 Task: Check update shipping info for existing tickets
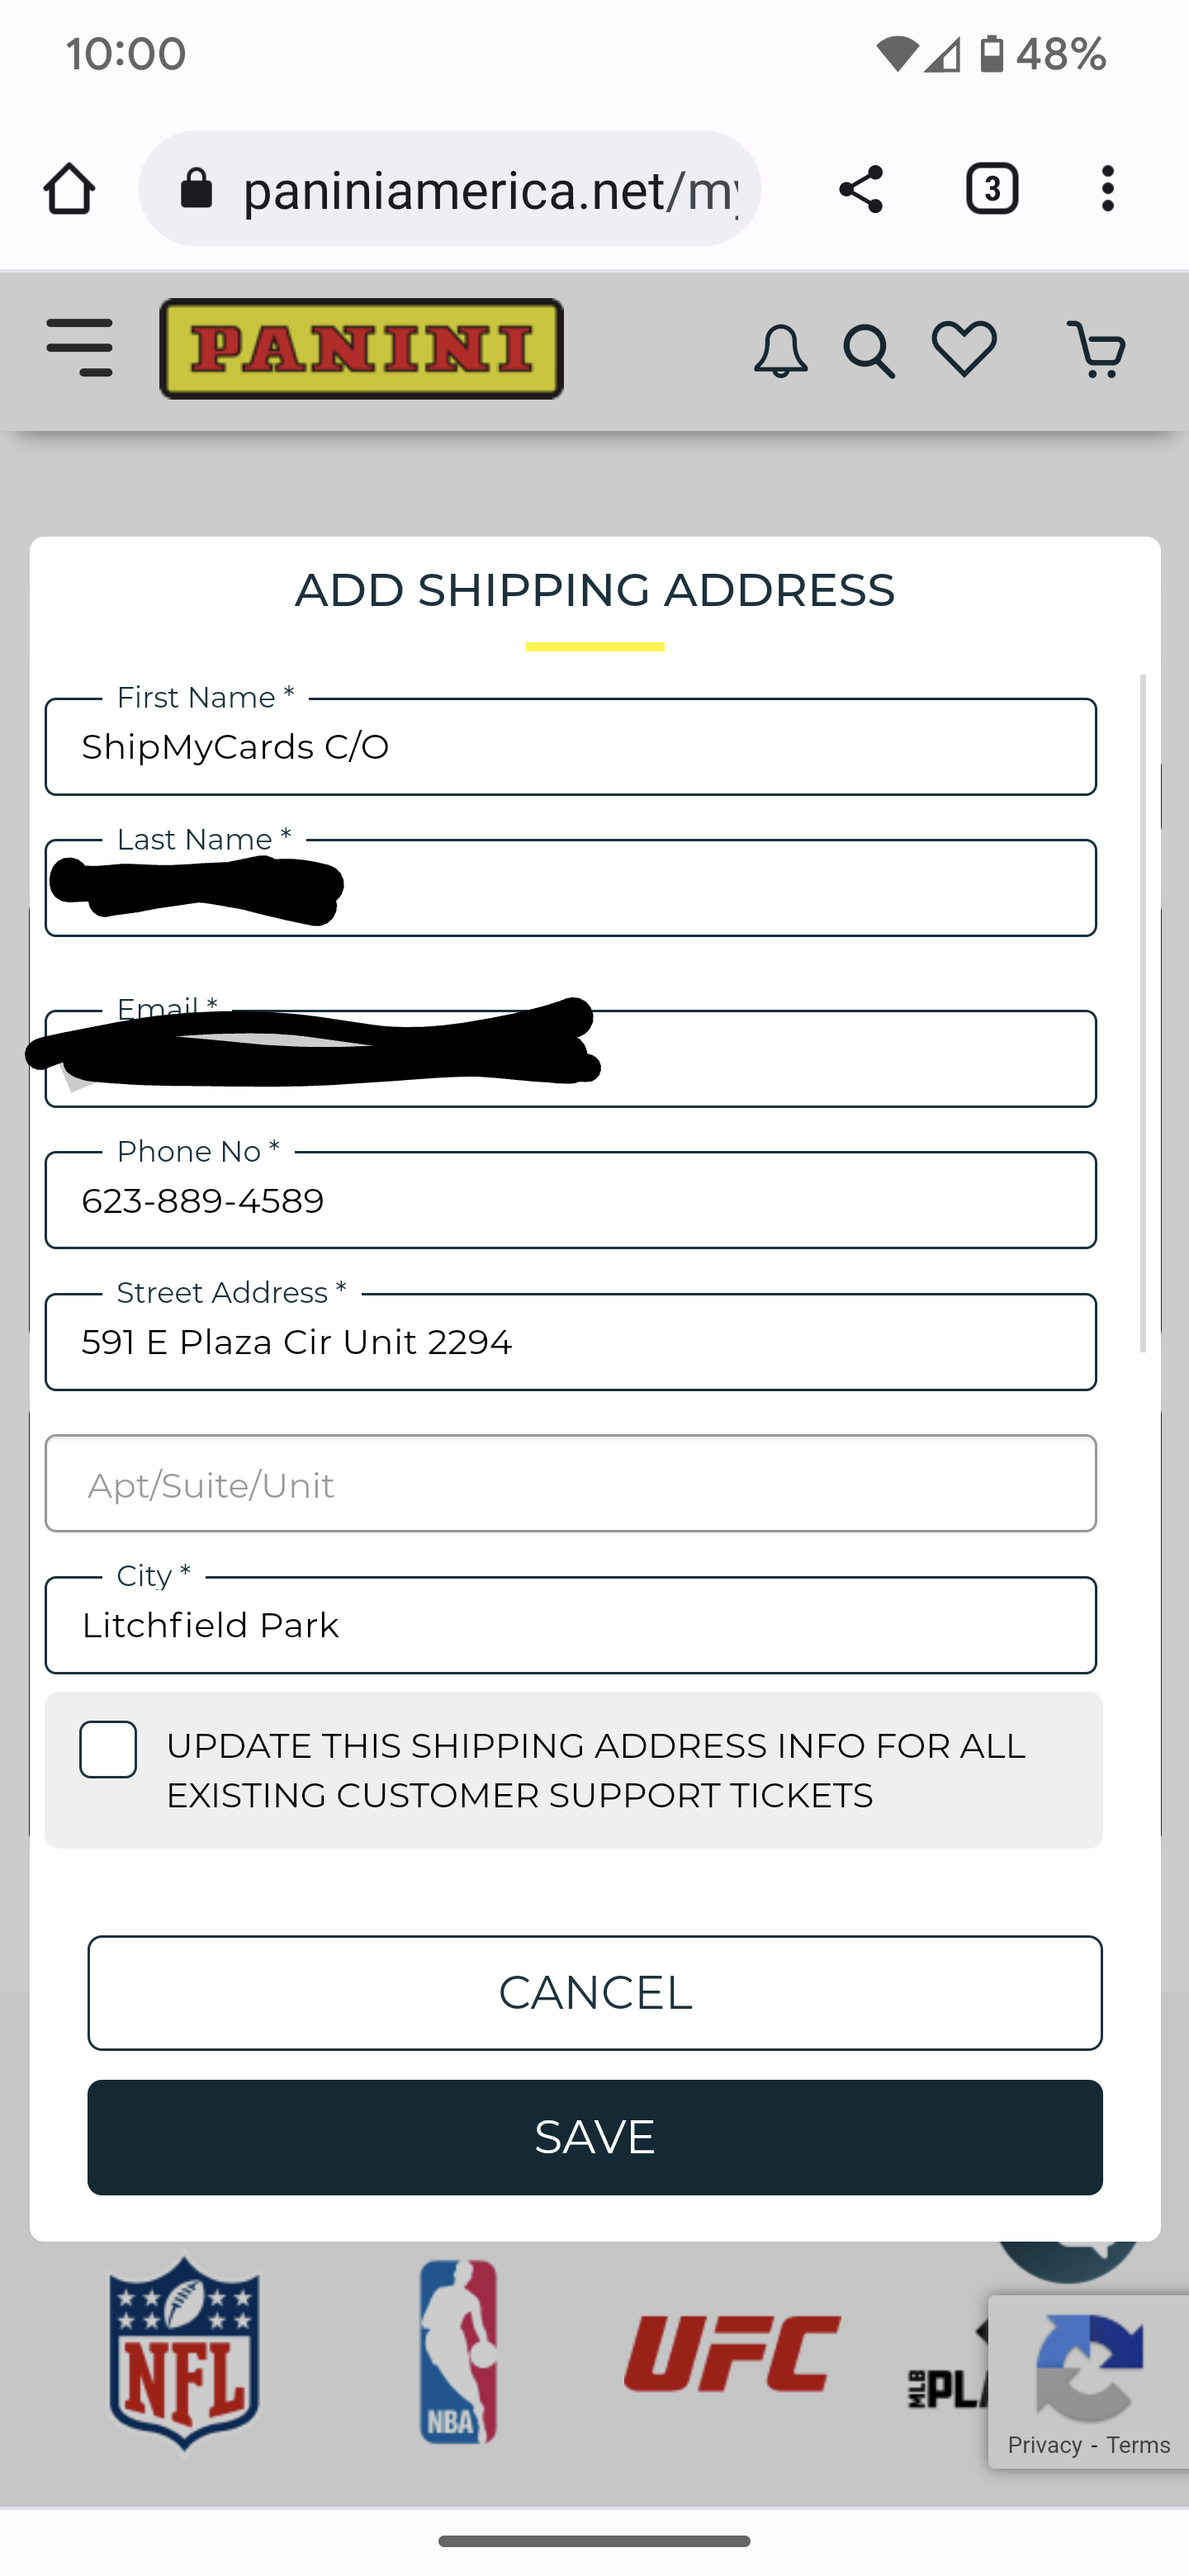[108, 1749]
